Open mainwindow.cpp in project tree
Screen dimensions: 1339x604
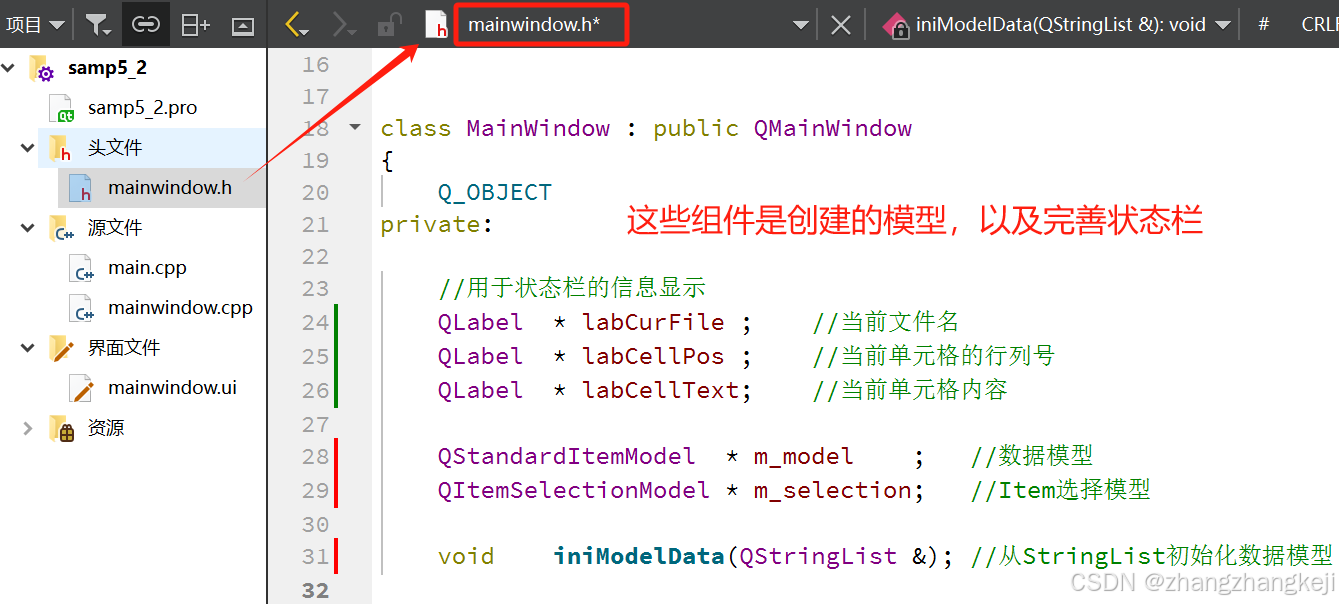pyautogui.click(x=180, y=308)
